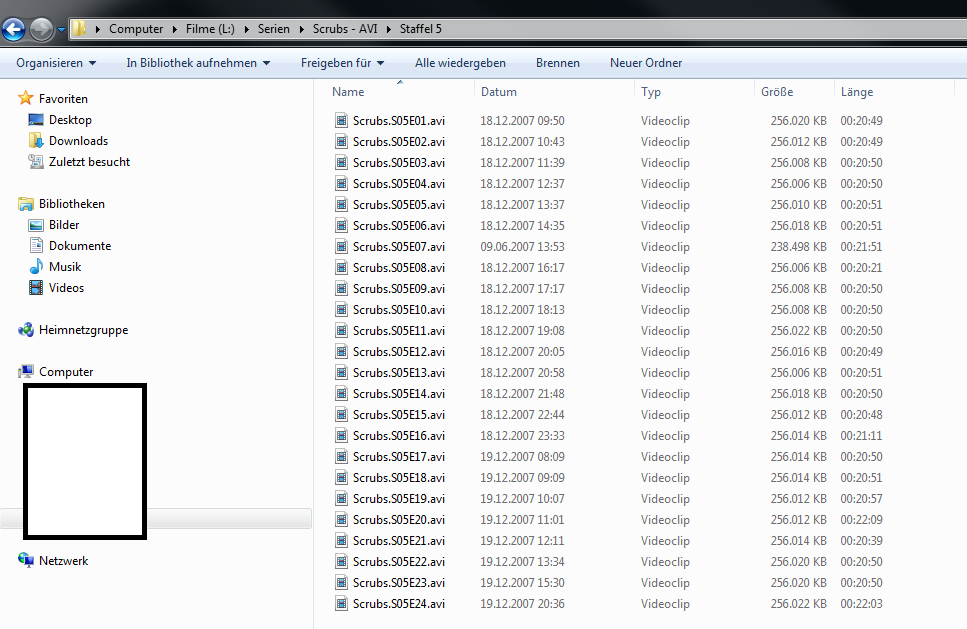Open Scrubs - AVI breadcrumb segment
The image size is (967, 629).
345,29
